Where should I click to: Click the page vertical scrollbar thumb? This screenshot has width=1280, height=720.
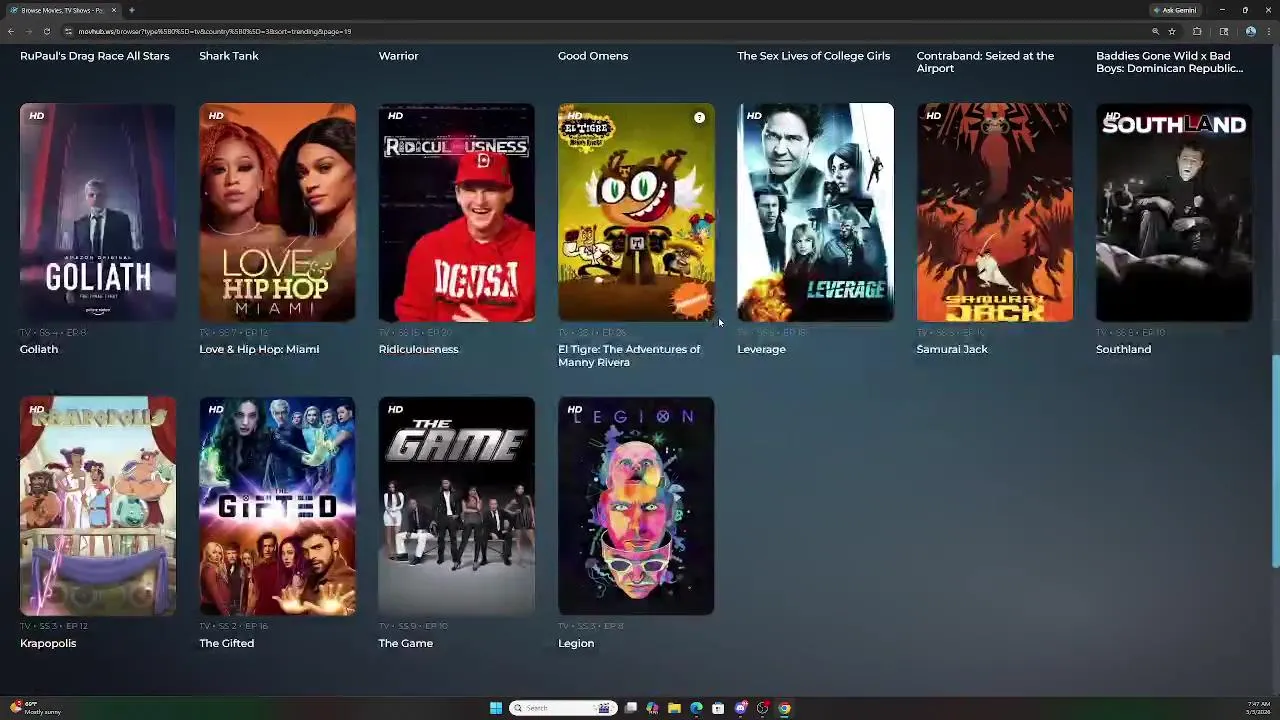coord(1275,460)
